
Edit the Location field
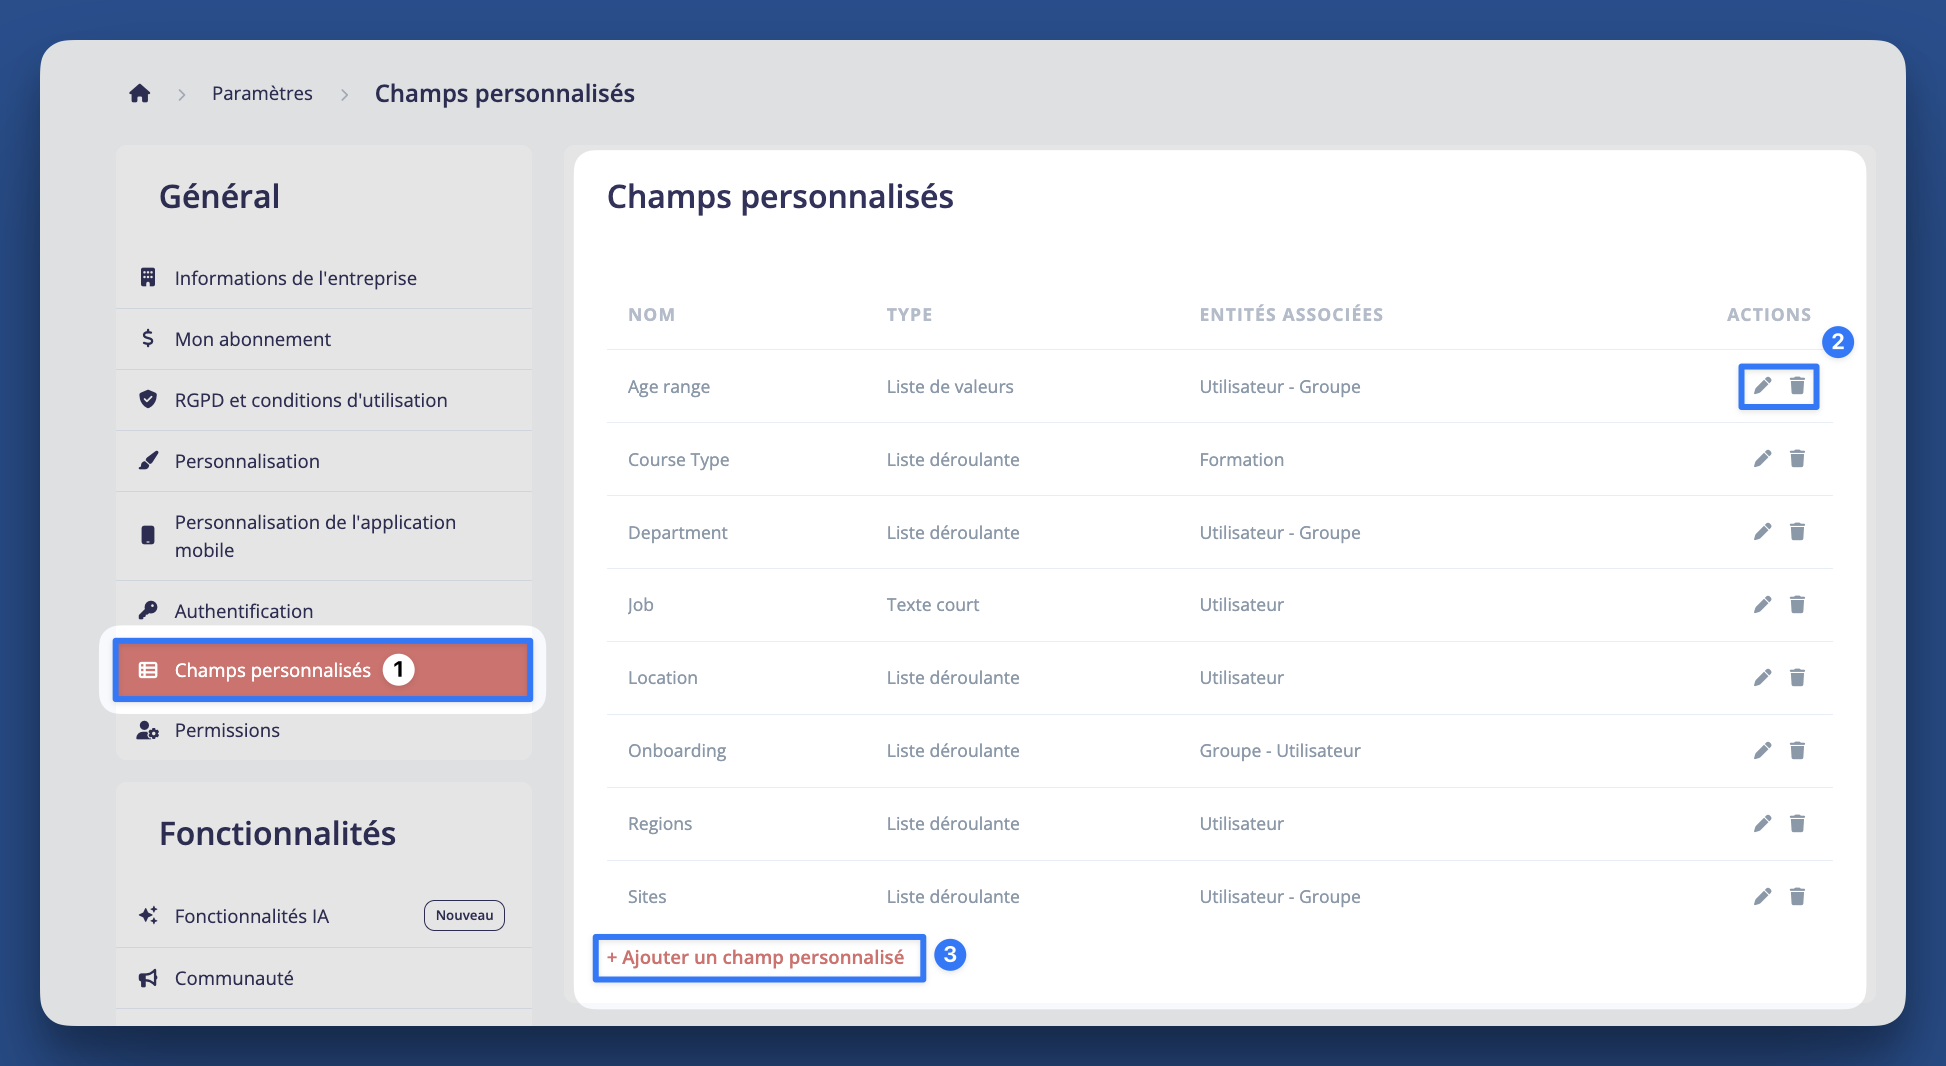click(1762, 678)
